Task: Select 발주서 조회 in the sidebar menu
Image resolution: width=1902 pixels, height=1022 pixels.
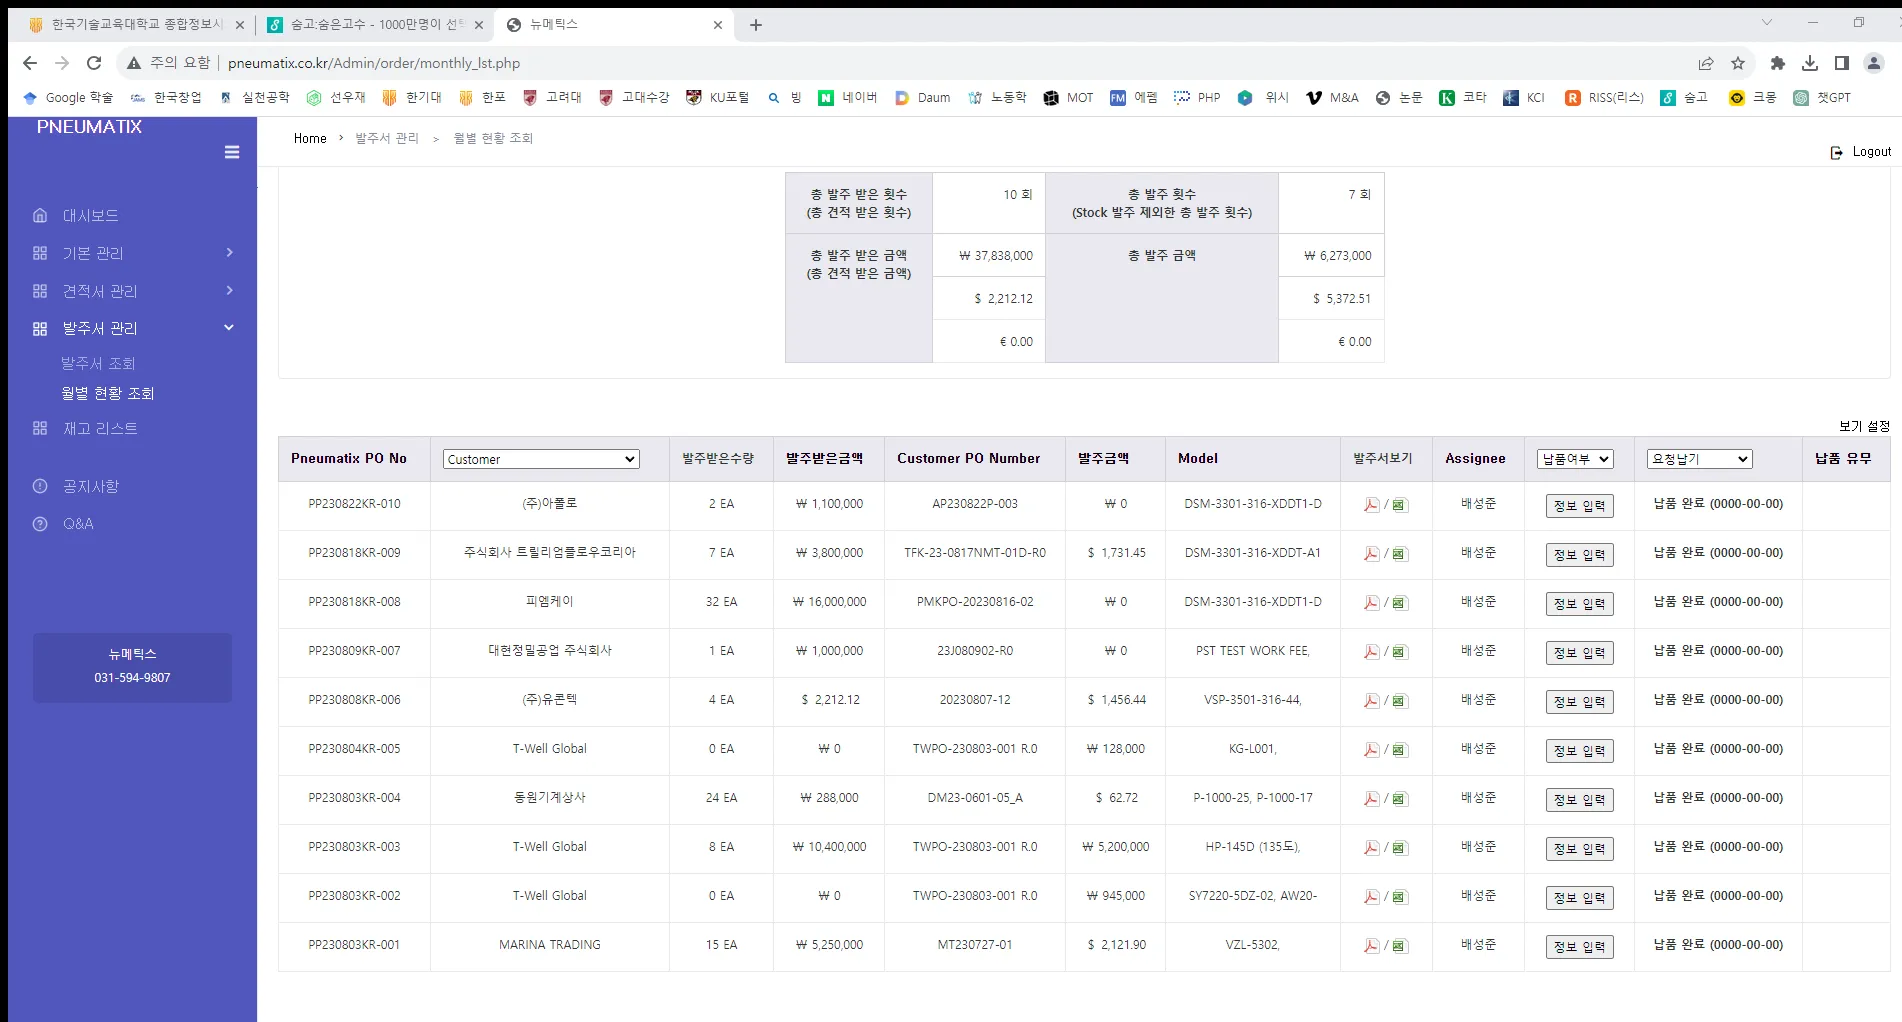Action: click(x=100, y=362)
